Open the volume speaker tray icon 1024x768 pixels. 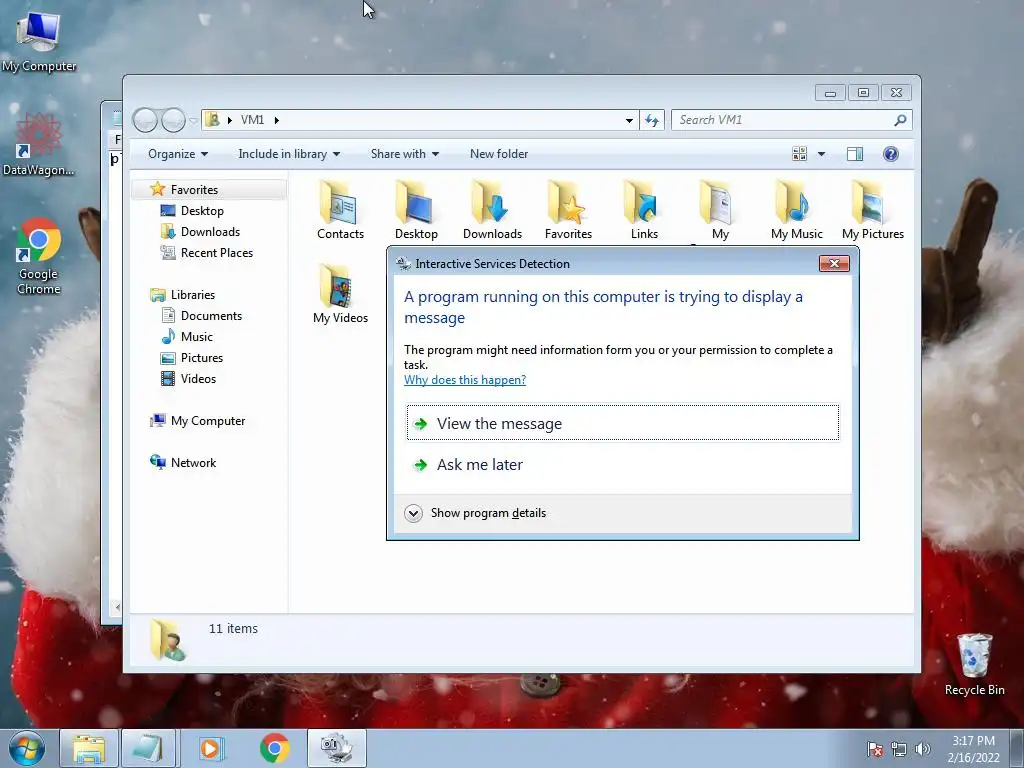point(923,749)
